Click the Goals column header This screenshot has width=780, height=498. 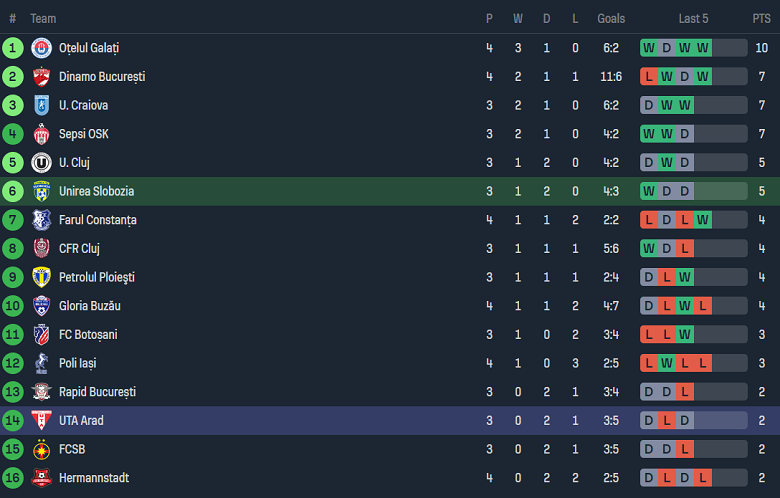(611, 18)
